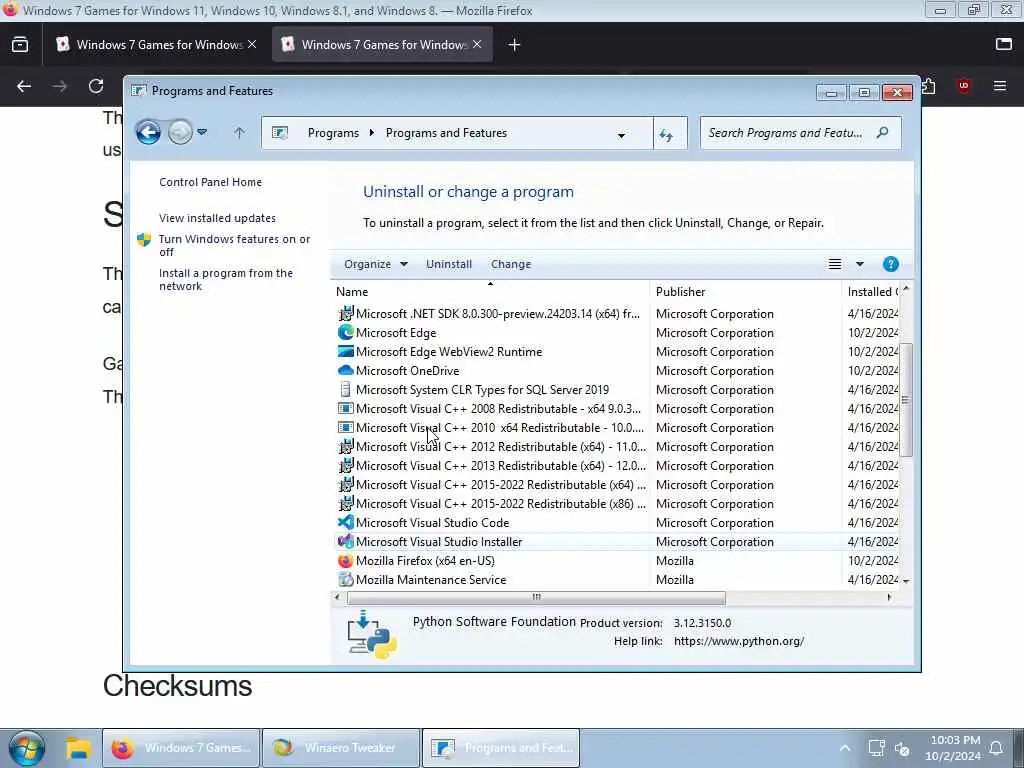Click the Uninstall toolbar button
Viewport: 1024px width, 768px height.
(x=449, y=264)
